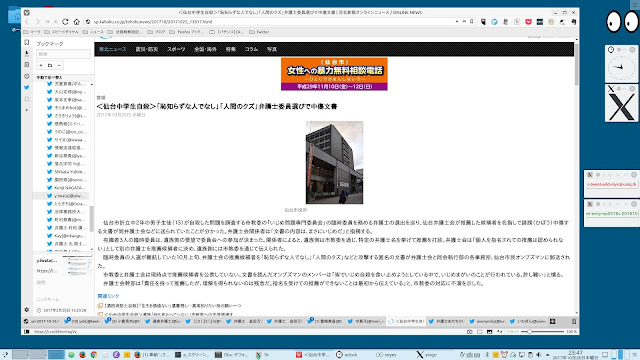The width and height of the screenshot is (640, 360).
Task: Open the 写真 navigation tab
Action: [272, 49]
